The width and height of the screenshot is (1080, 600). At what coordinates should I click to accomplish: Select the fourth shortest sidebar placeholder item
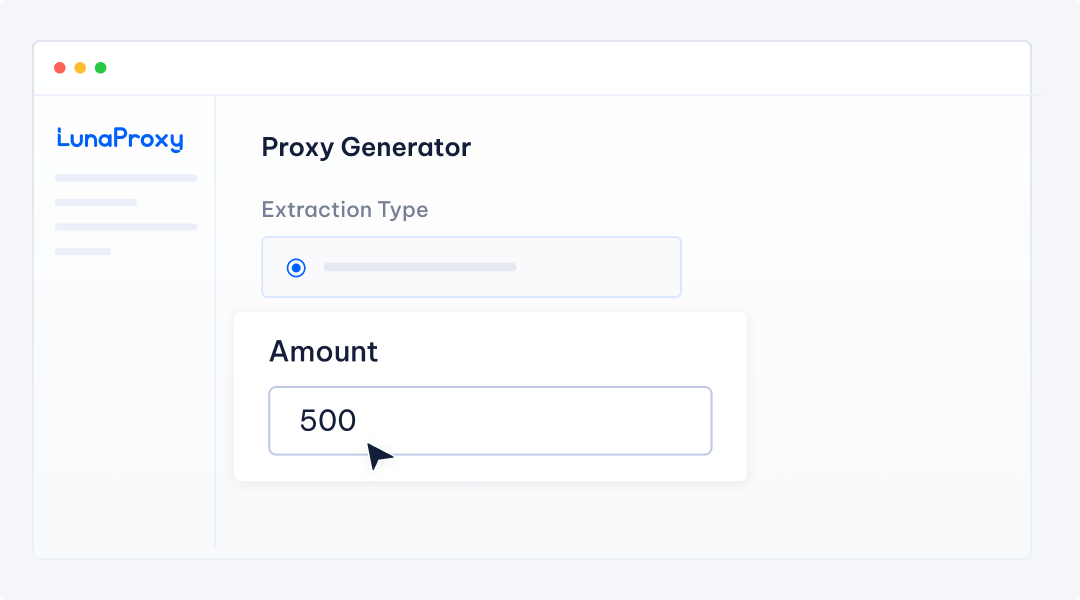(83, 251)
